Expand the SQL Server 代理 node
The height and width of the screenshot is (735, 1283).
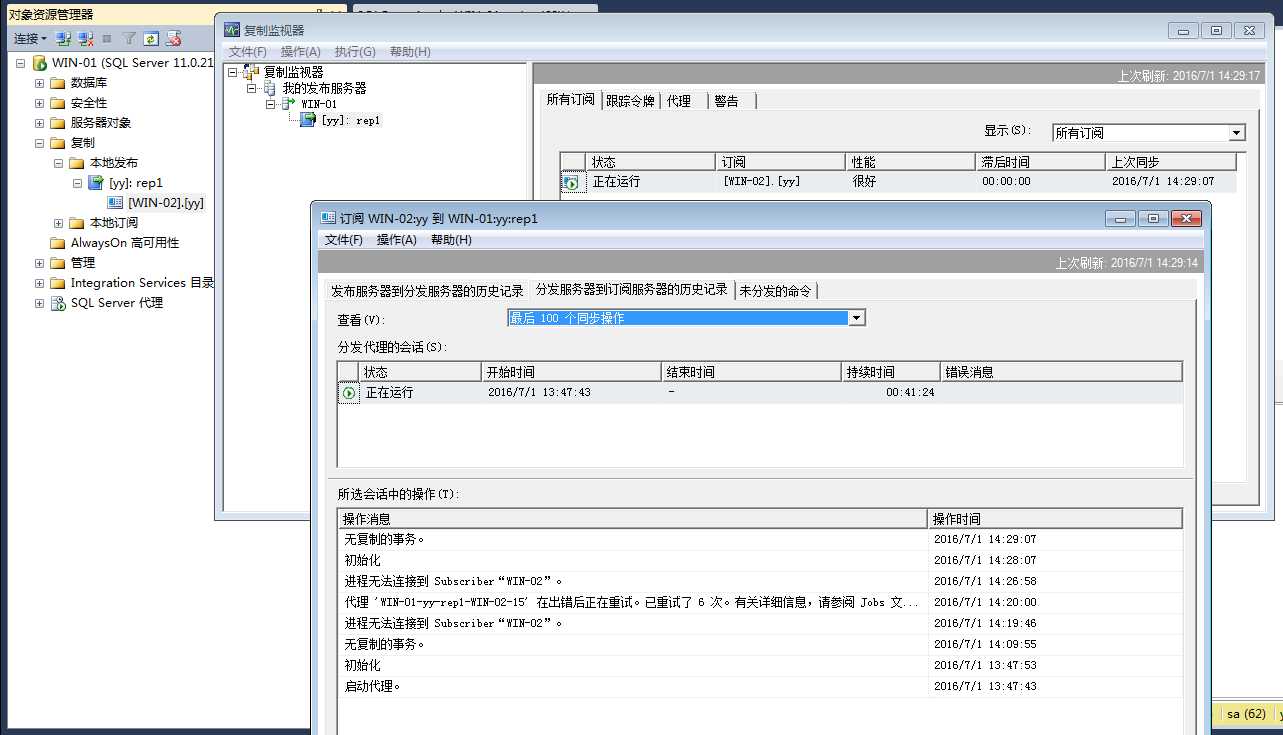pyautogui.click(x=39, y=303)
